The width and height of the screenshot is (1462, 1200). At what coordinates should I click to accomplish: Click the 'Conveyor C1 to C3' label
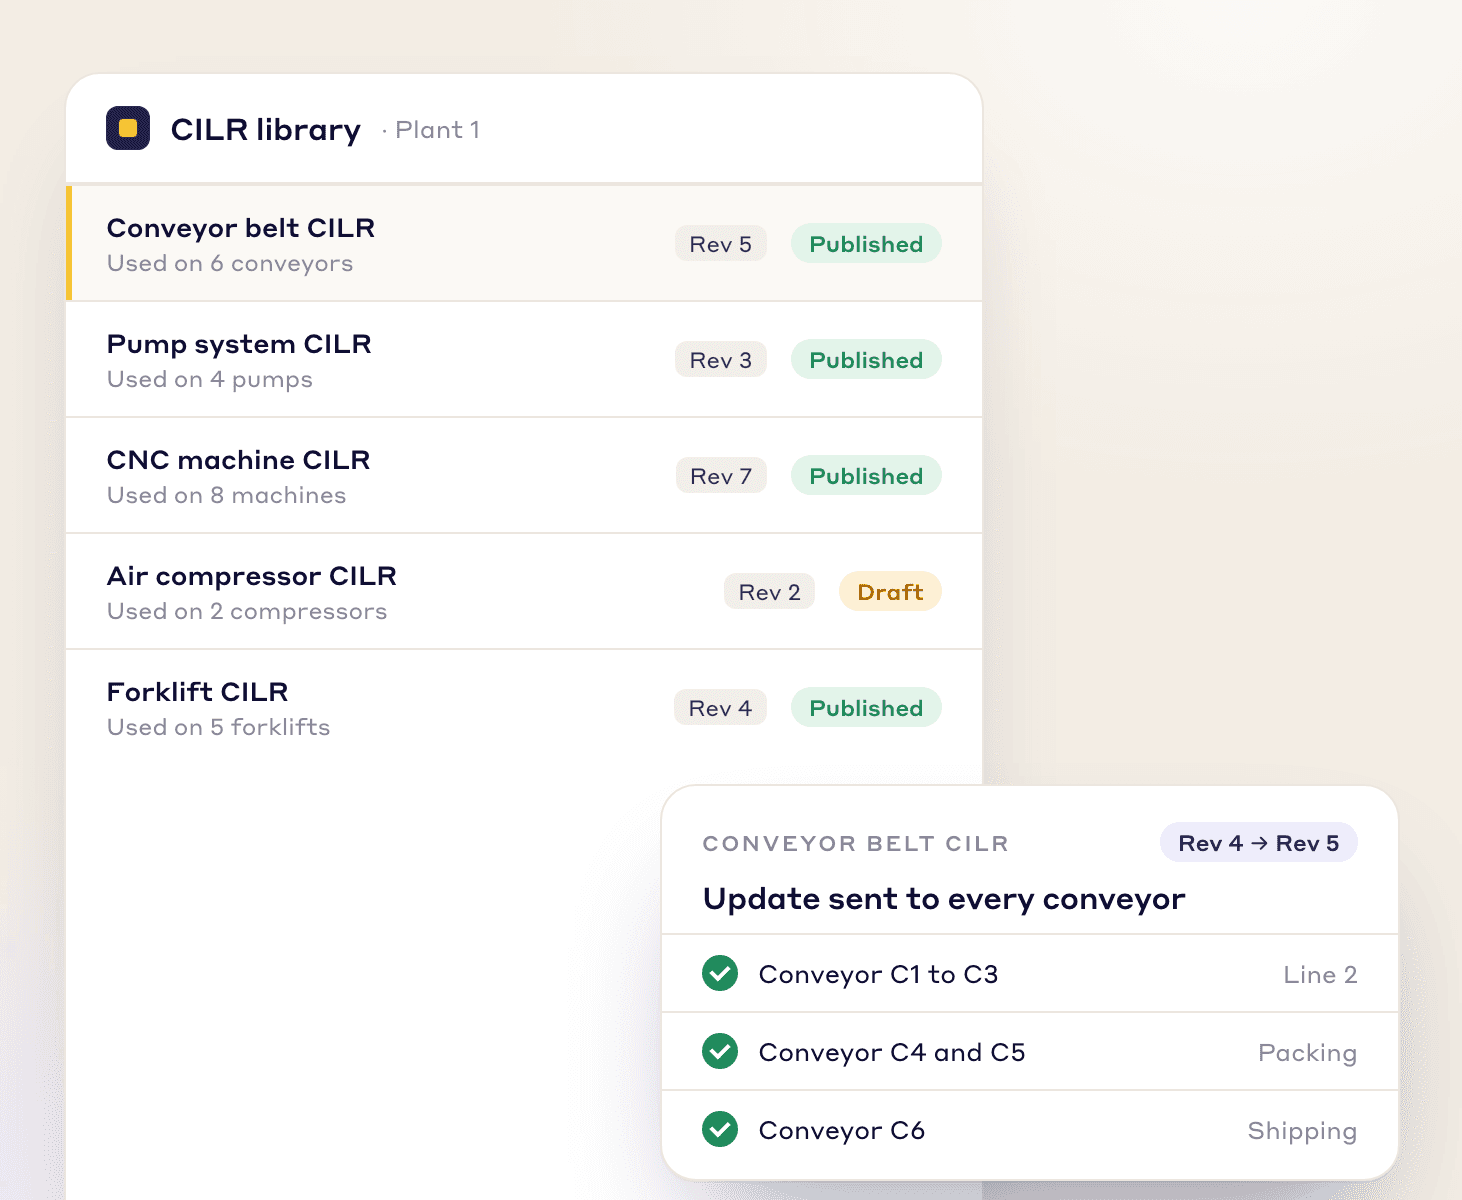[879, 975]
